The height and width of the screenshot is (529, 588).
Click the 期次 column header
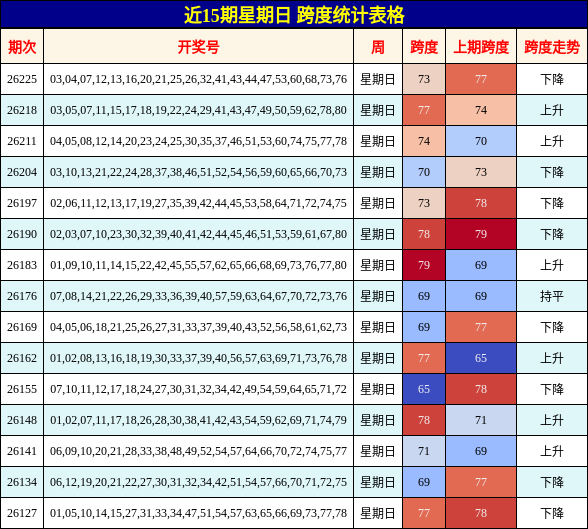tap(22, 47)
